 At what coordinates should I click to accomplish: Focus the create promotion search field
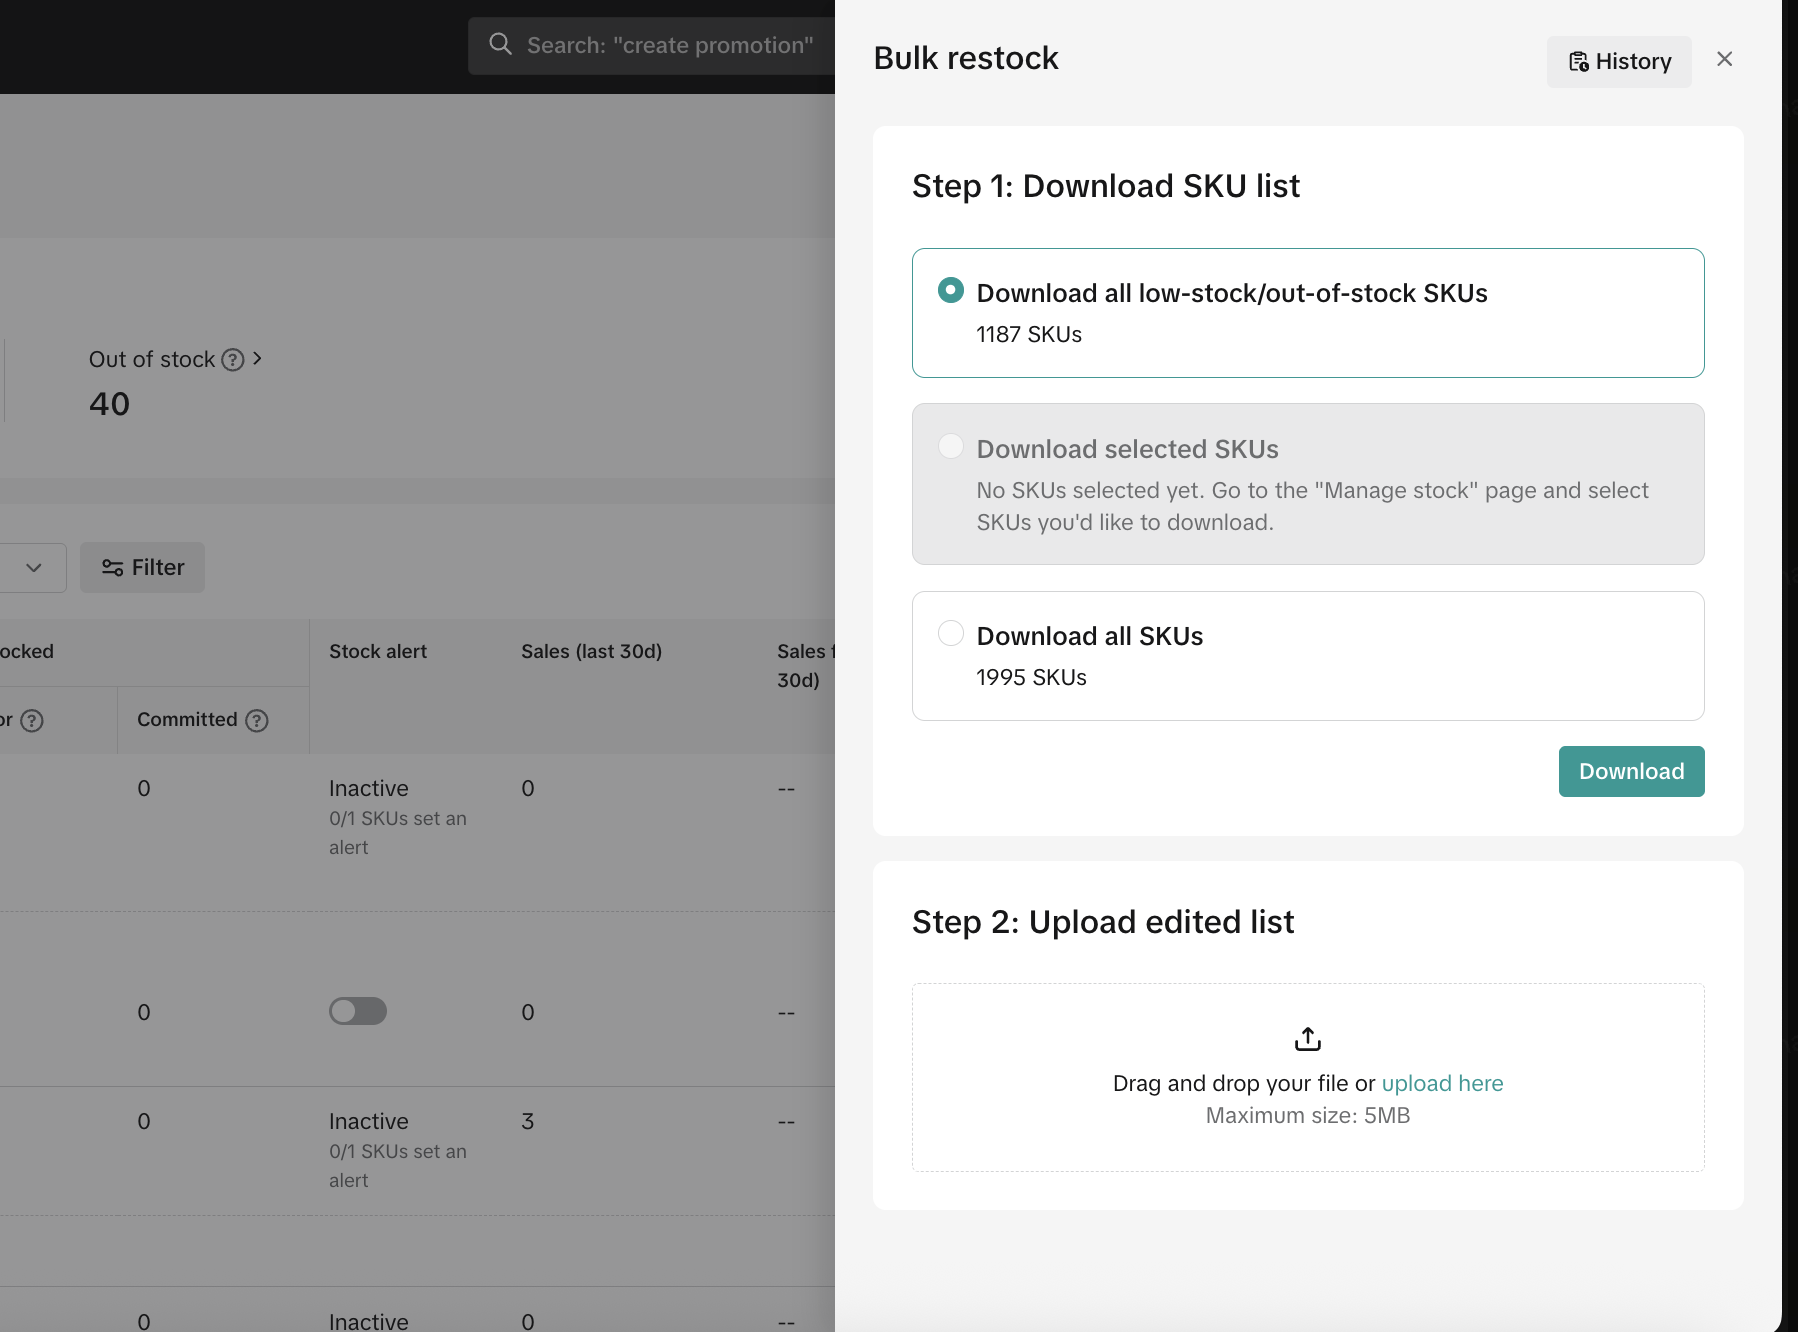[670, 45]
